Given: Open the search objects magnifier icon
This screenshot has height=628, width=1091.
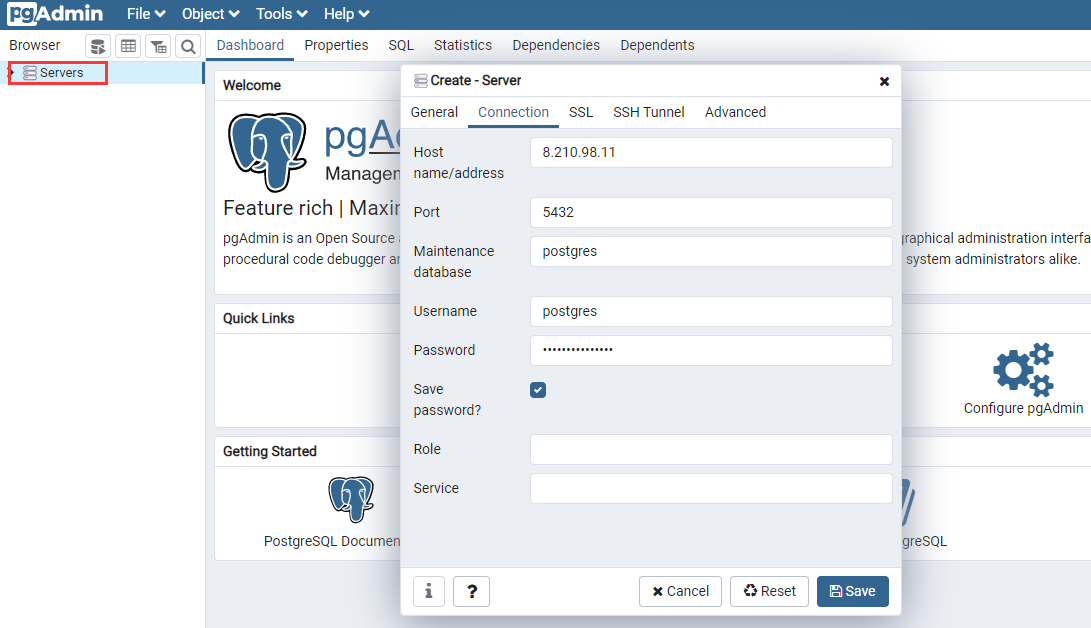Looking at the screenshot, I should point(188,46).
